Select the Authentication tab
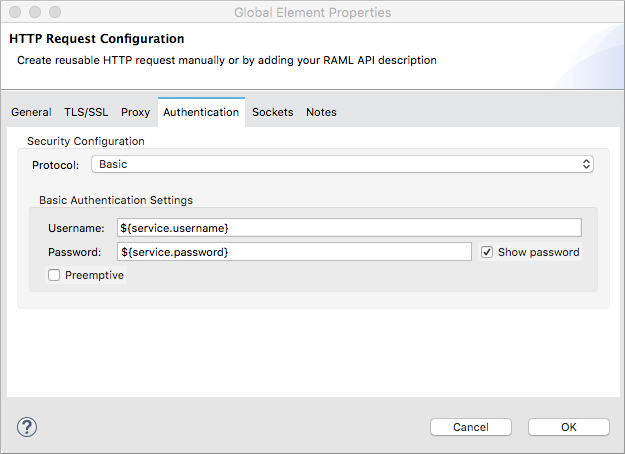The image size is (625, 454). point(201,112)
